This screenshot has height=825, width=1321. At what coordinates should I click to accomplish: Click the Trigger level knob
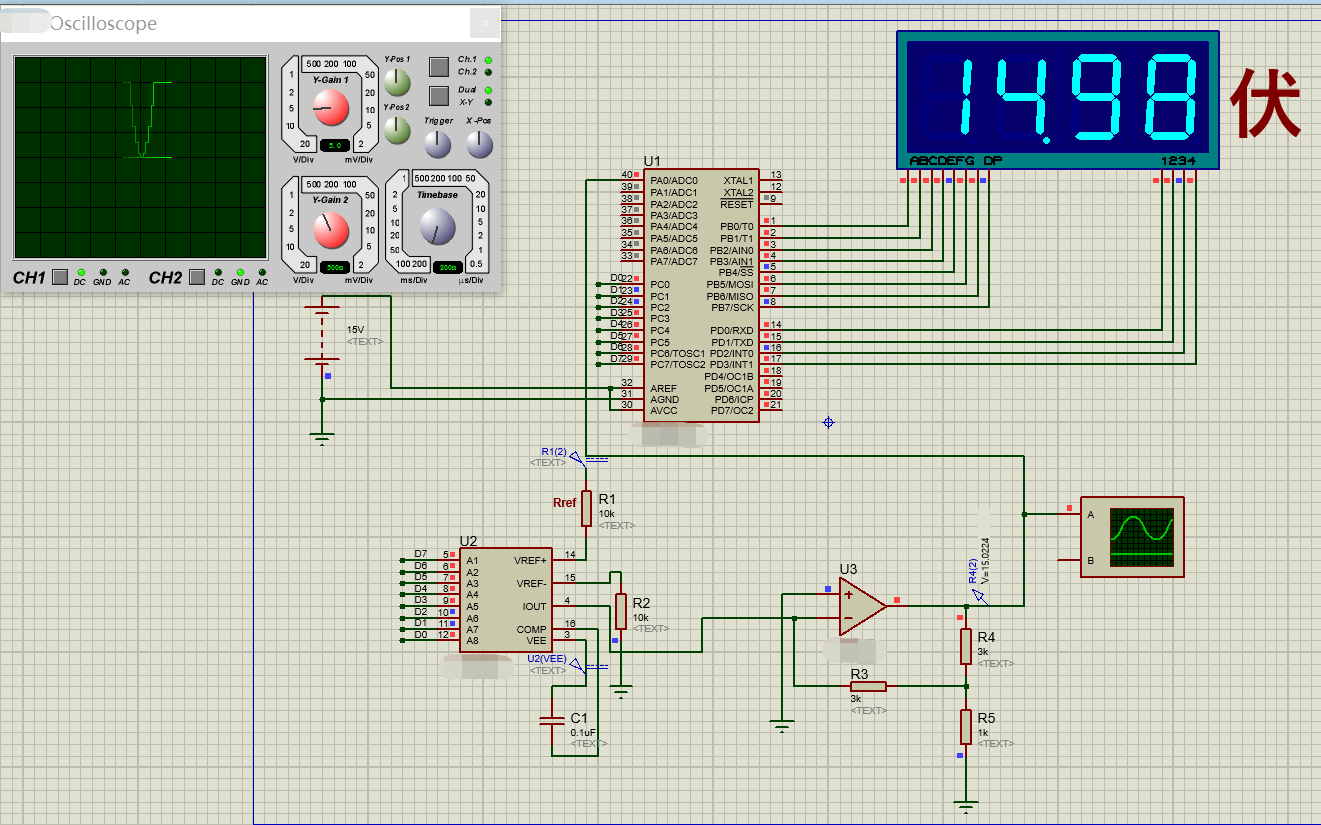[x=438, y=145]
